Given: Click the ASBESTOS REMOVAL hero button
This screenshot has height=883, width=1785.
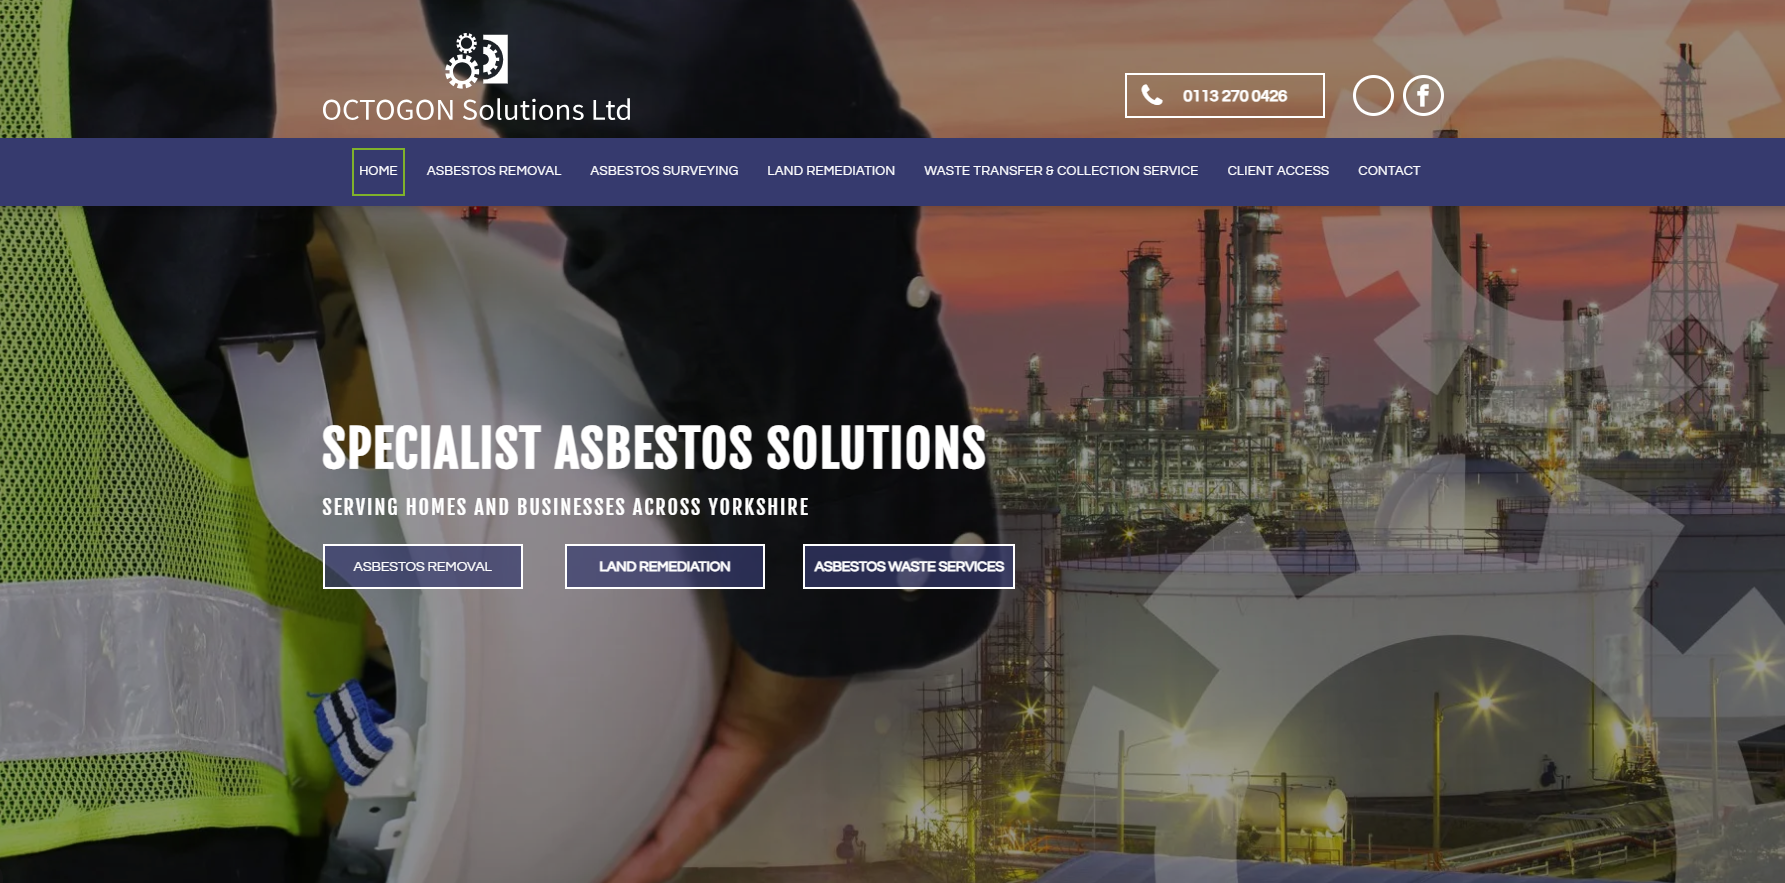Looking at the screenshot, I should [423, 566].
